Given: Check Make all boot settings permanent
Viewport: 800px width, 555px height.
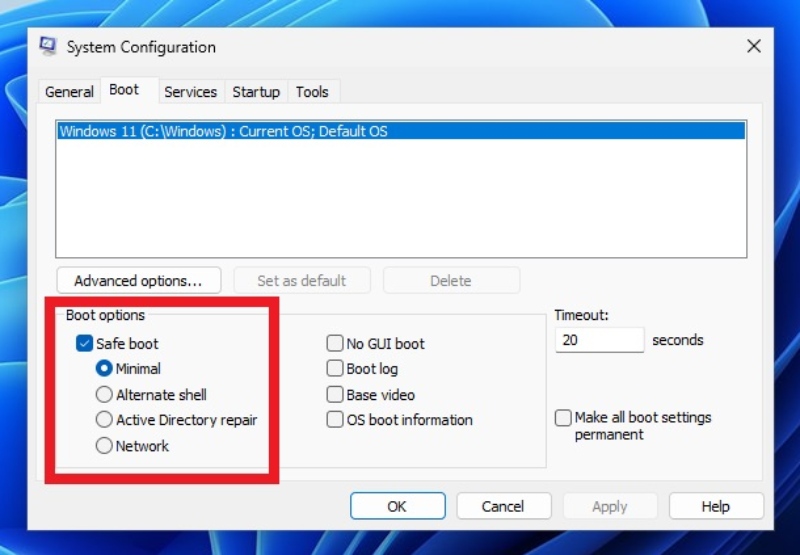Looking at the screenshot, I should pyautogui.click(x=563, y=418).
